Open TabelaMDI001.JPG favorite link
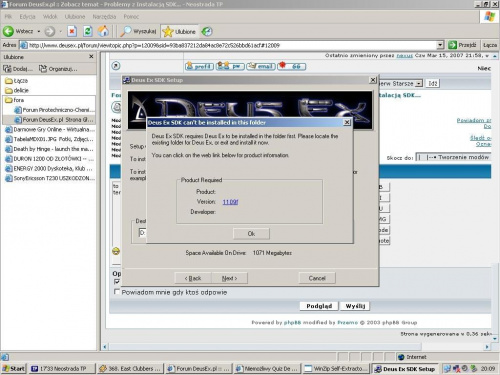 (49, 139)
